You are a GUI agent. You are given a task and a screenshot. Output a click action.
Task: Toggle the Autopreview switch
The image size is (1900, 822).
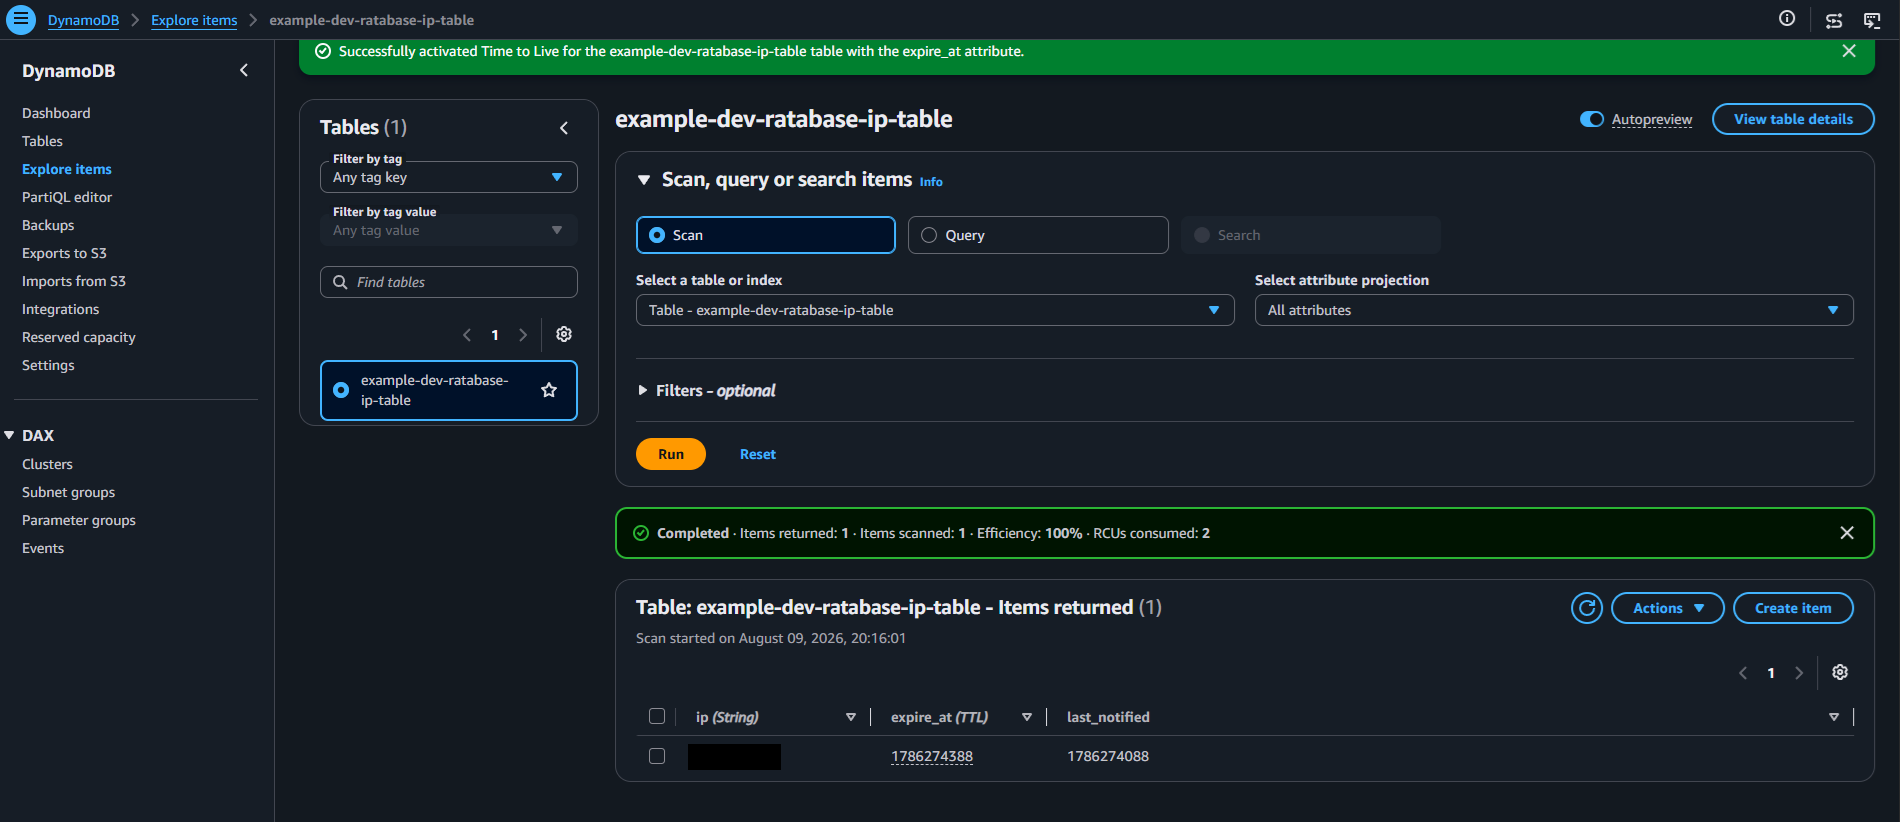[x=1592, y=119]
